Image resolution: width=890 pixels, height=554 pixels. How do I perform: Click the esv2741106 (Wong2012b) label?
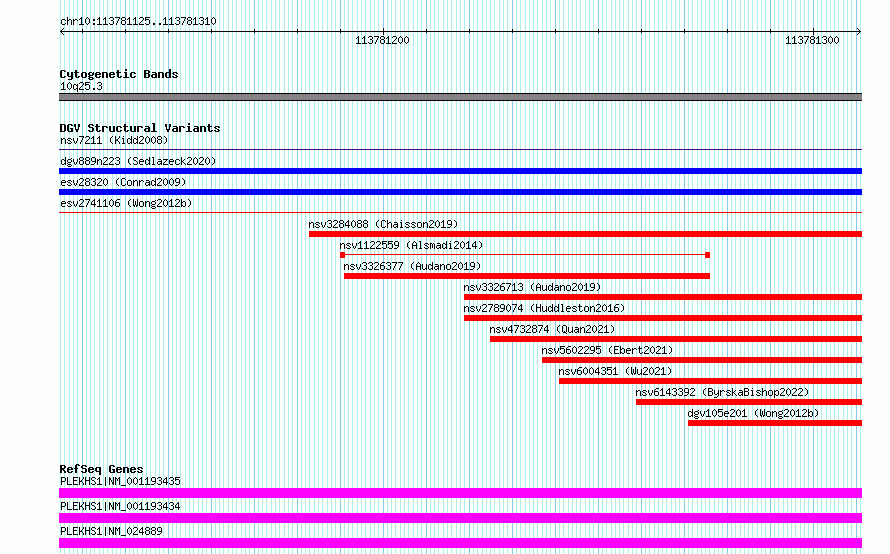(126, 203)
